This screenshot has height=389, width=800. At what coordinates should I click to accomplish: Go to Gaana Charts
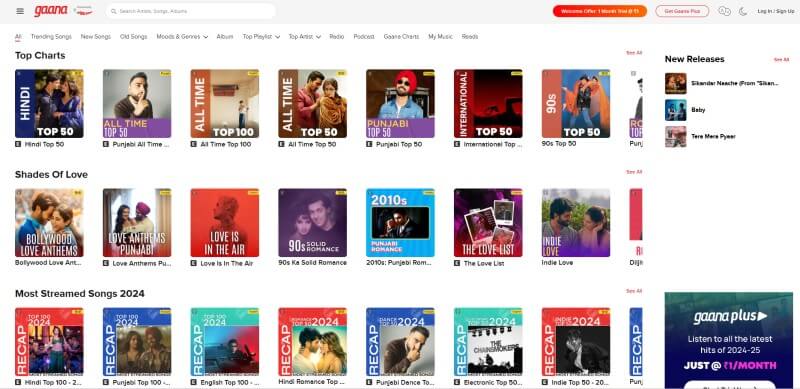pos(401,37)
